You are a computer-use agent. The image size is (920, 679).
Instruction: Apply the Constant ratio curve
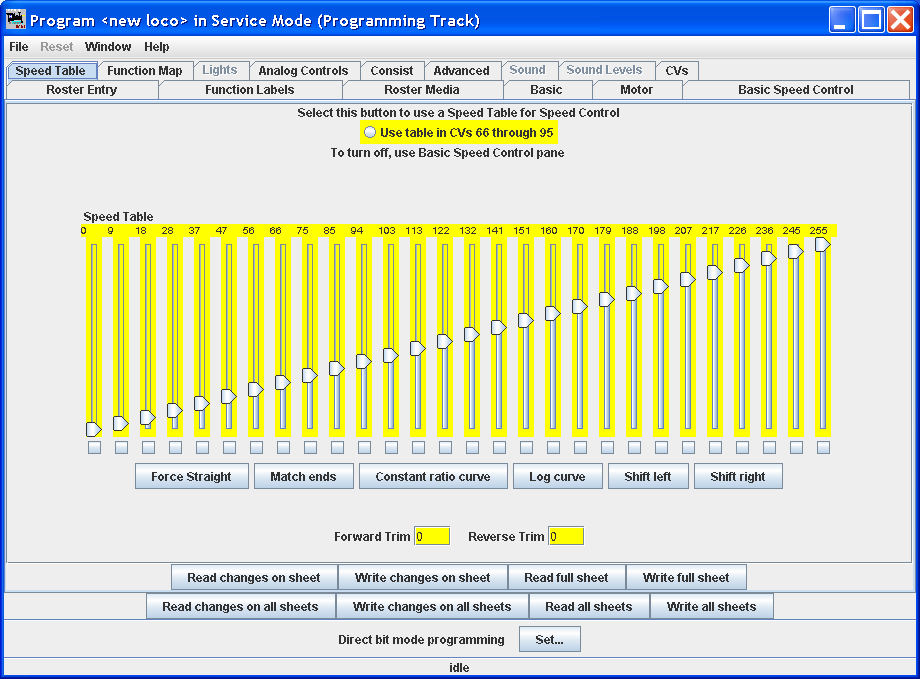(433, 477)
